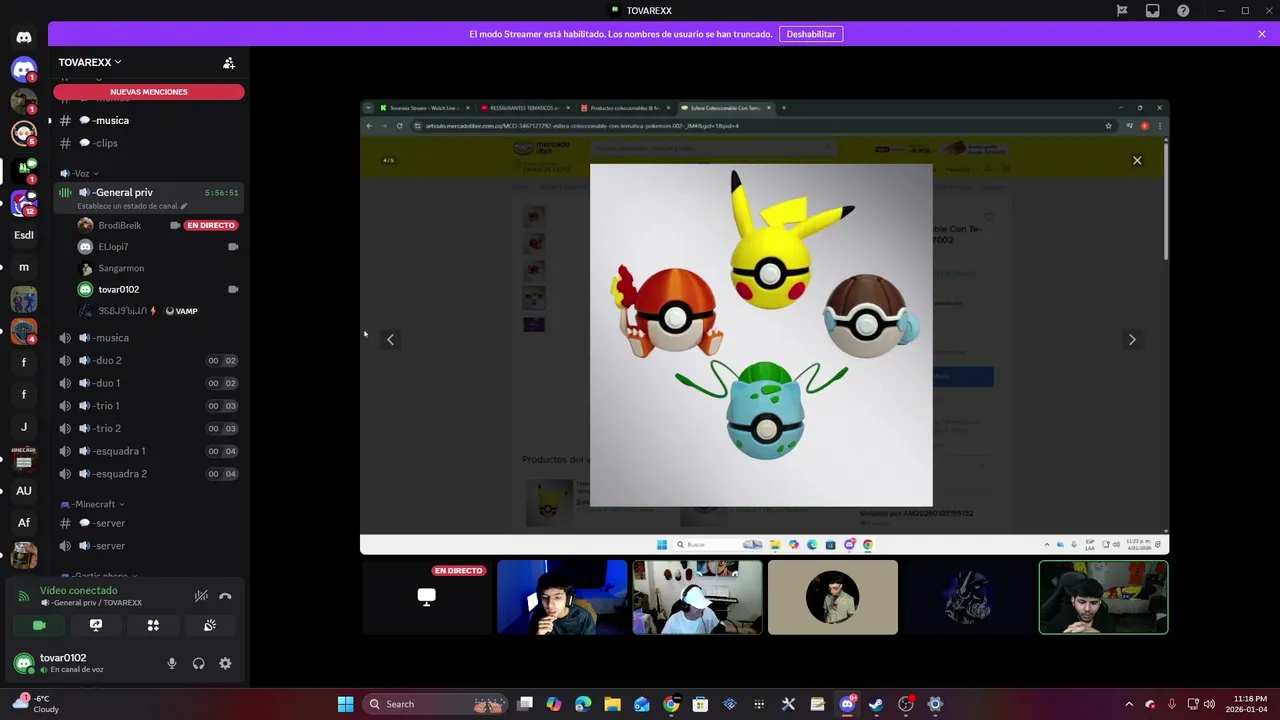Viewport: 1280px width, 720px height.
Task: Open the J server in server list
Action: (24, 427)
